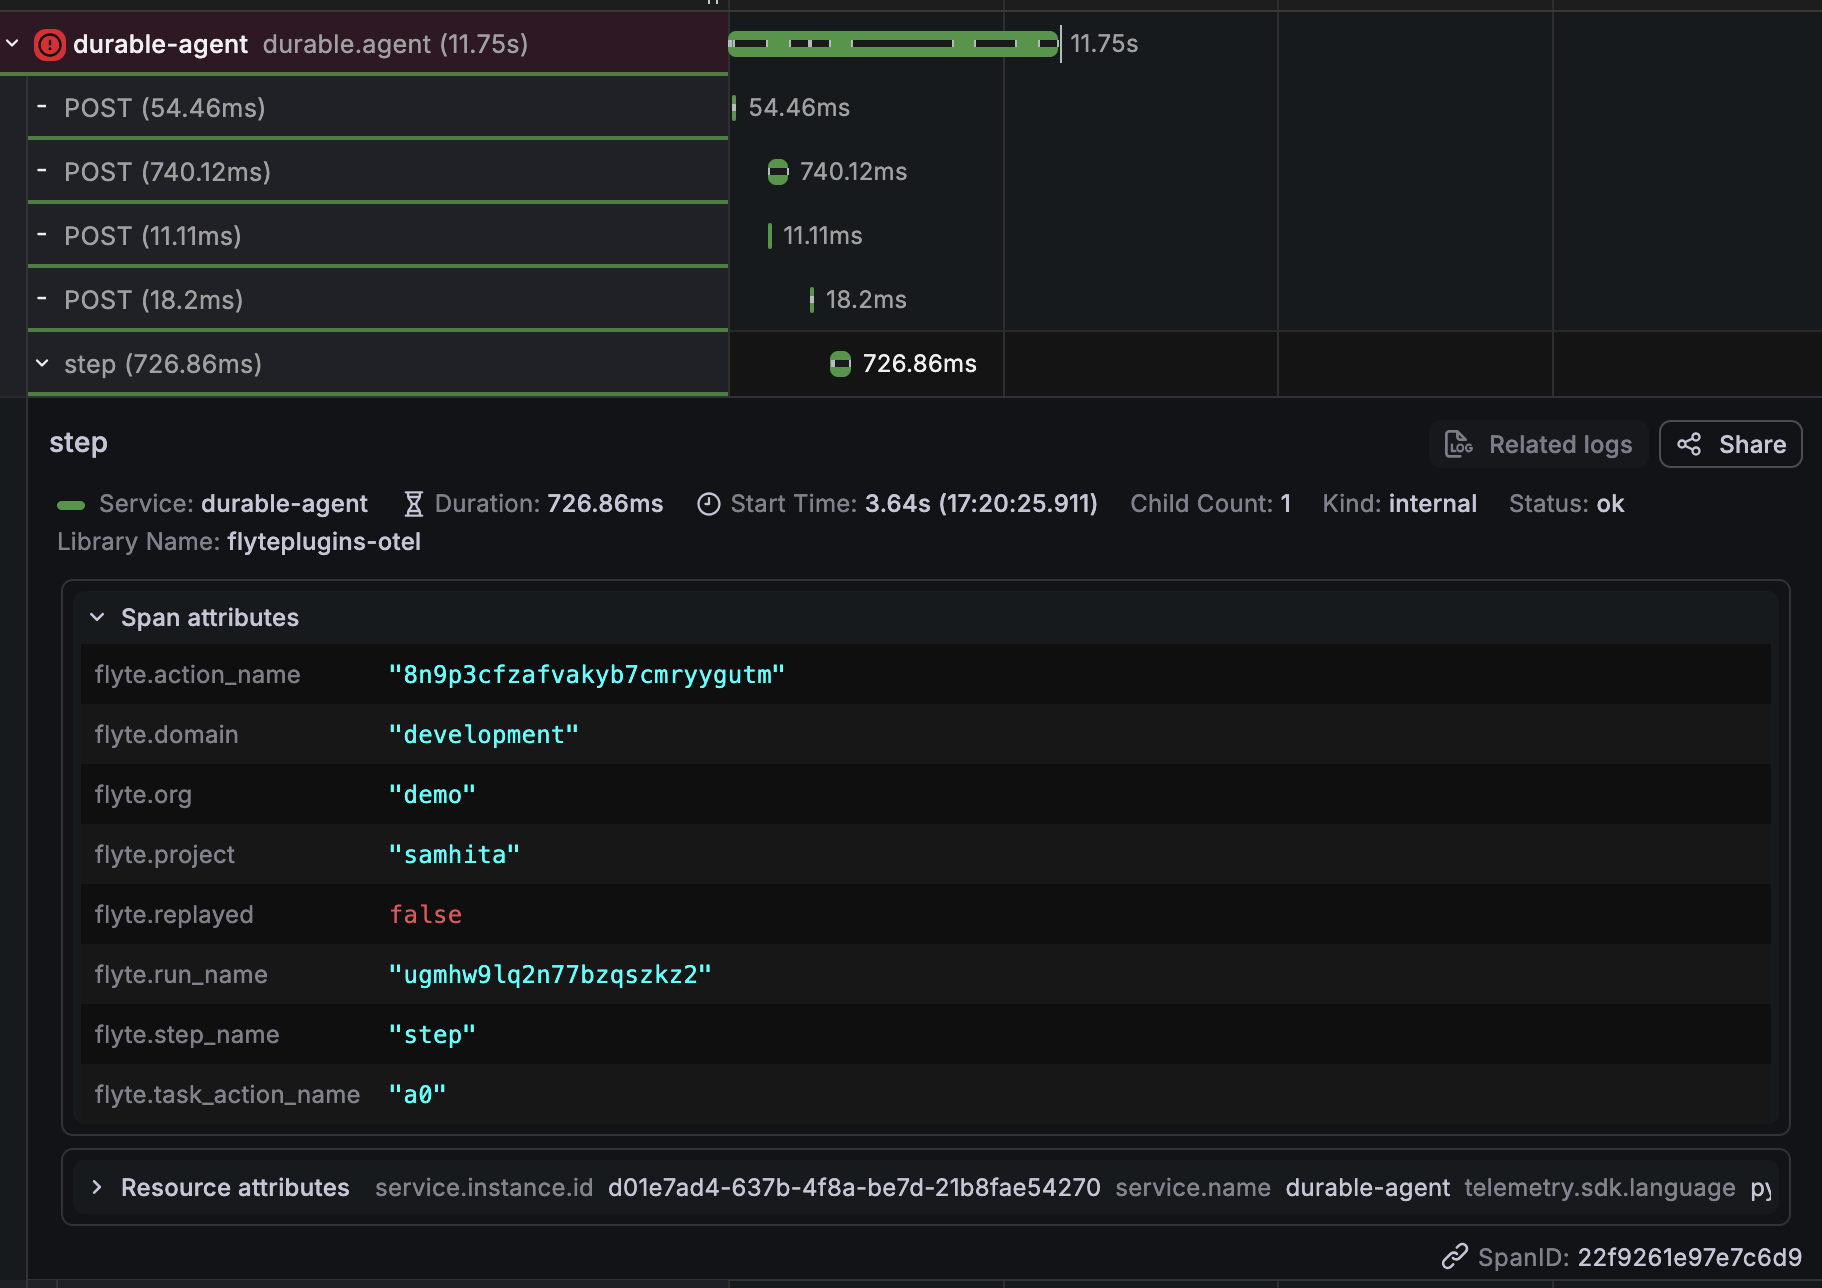Collapse the step (726.86ms) span row

(x=42, y=363)
